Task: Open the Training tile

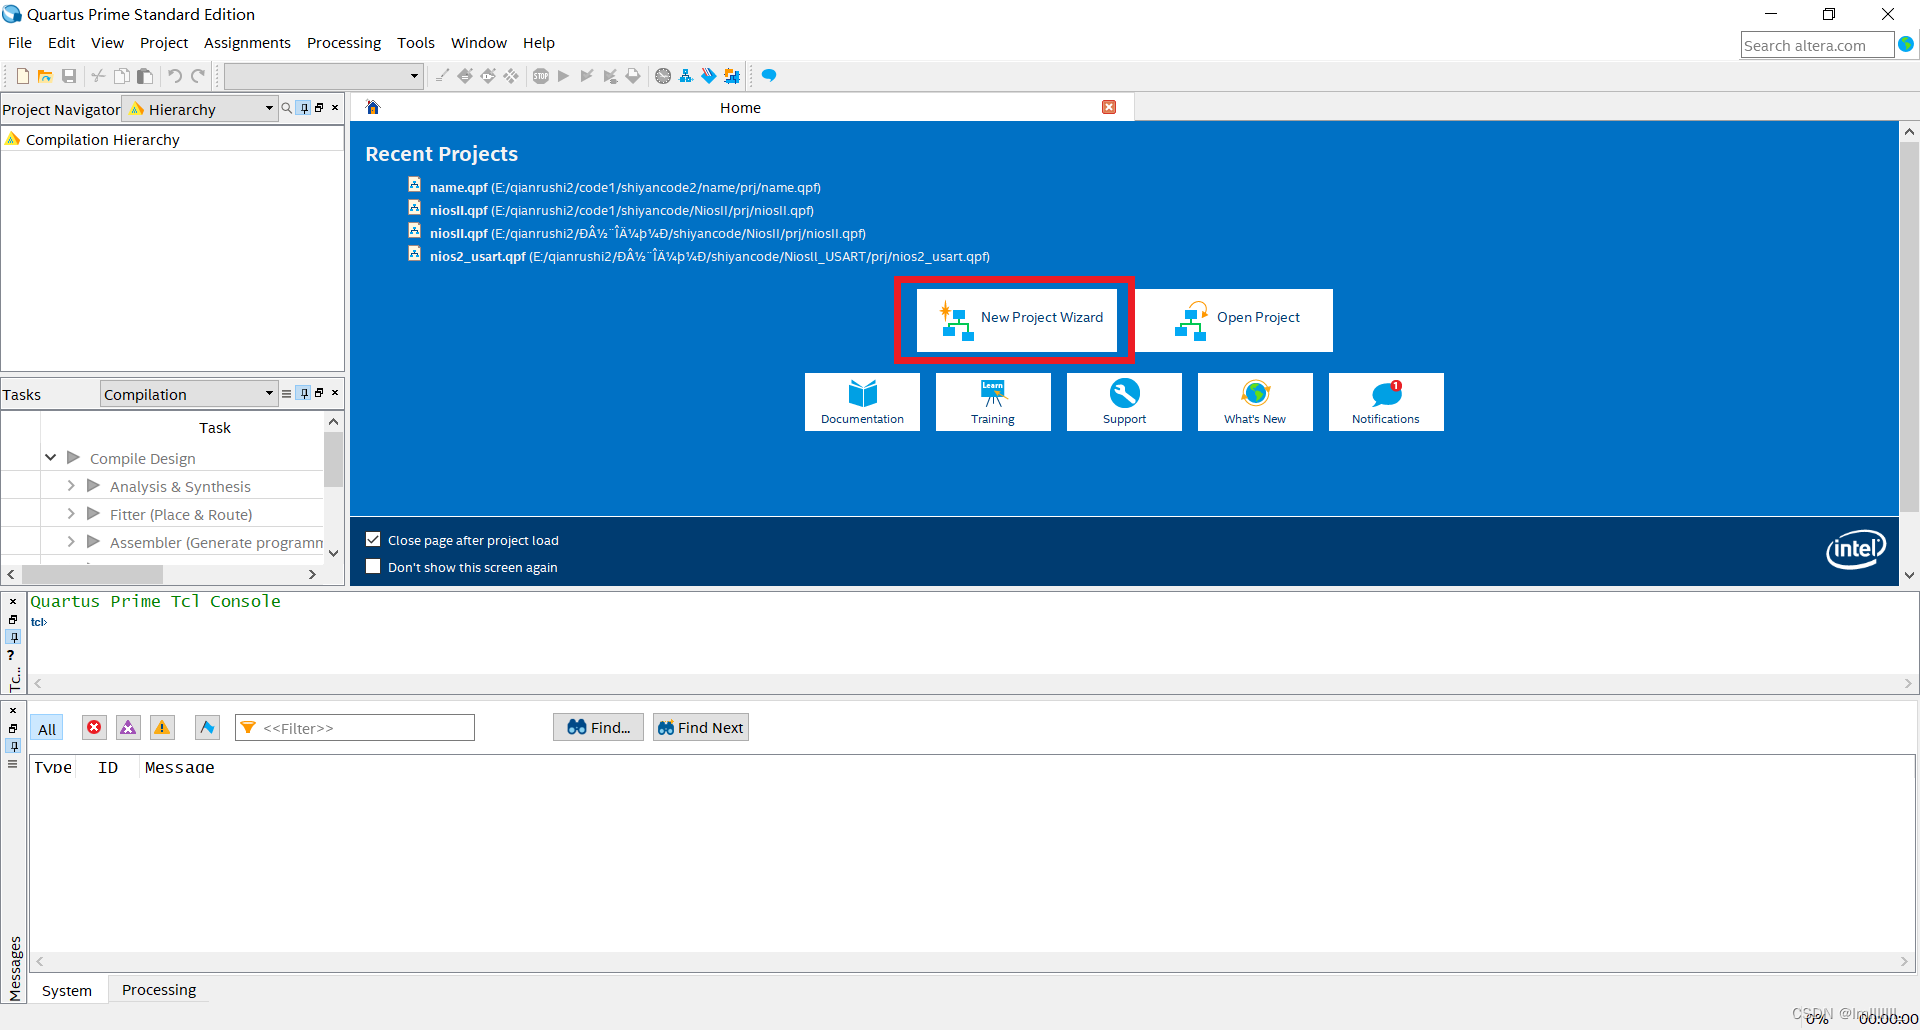Action: [x=993, y=402]
